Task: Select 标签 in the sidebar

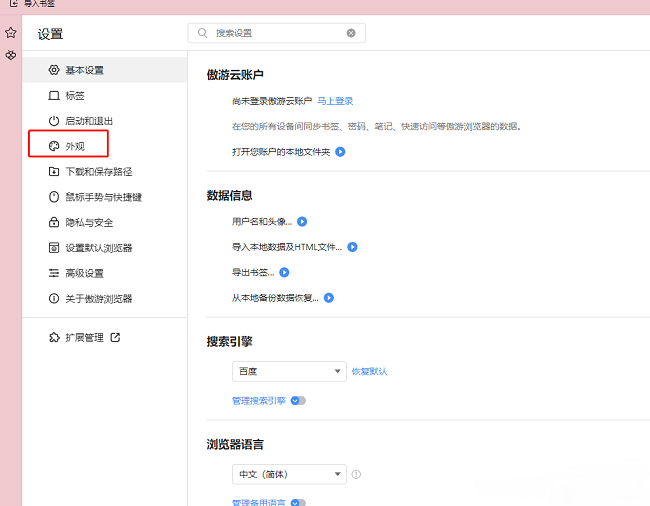Action: point(104,96)
